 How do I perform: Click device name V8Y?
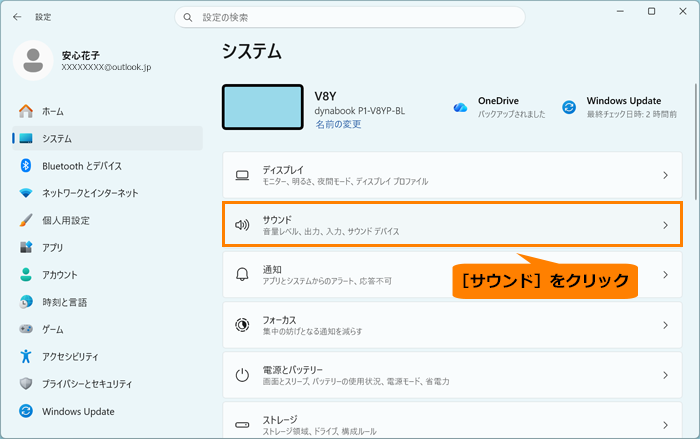click(x=325, y=96)
